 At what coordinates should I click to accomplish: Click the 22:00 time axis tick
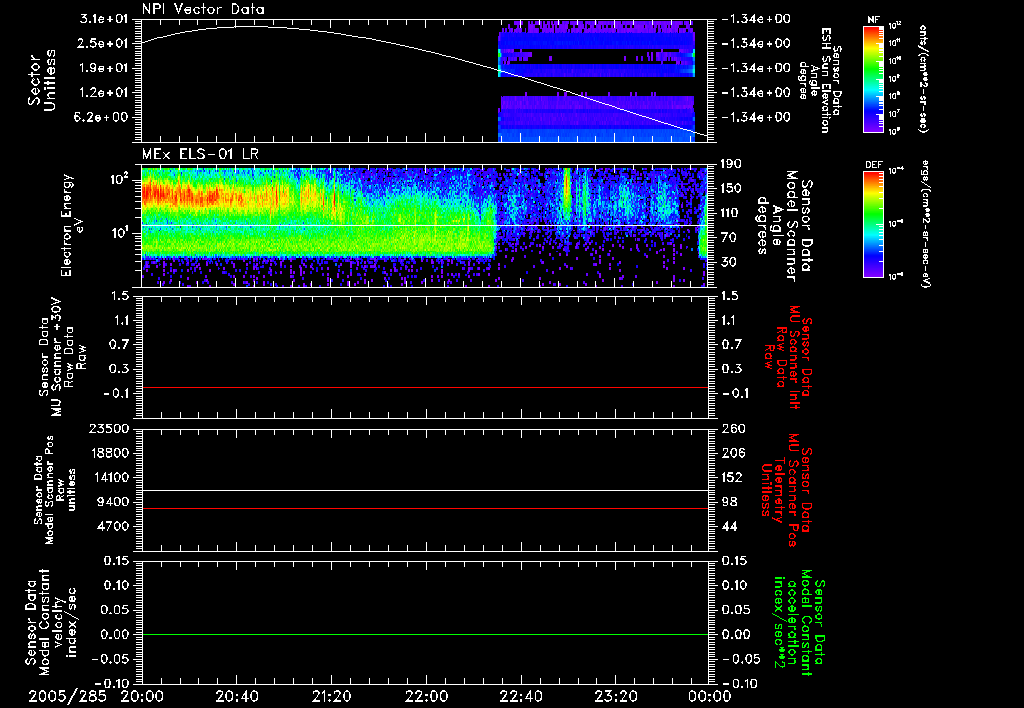(x=426, y=694)
